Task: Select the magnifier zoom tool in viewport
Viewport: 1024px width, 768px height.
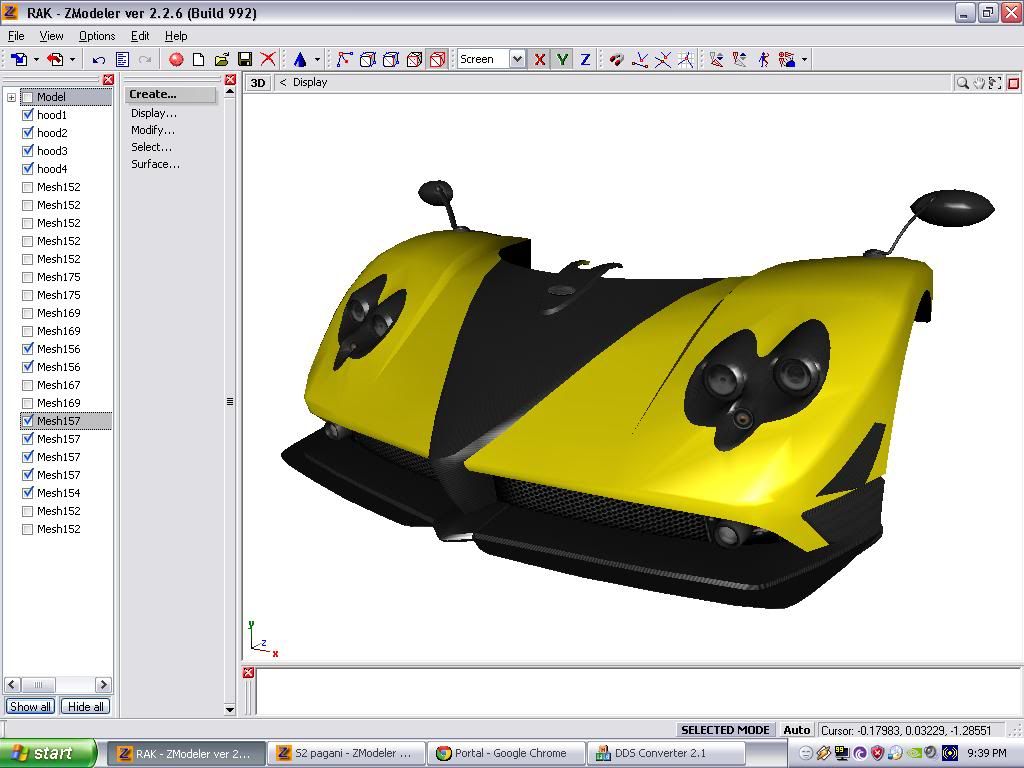Action: click(x=962, y=83)
